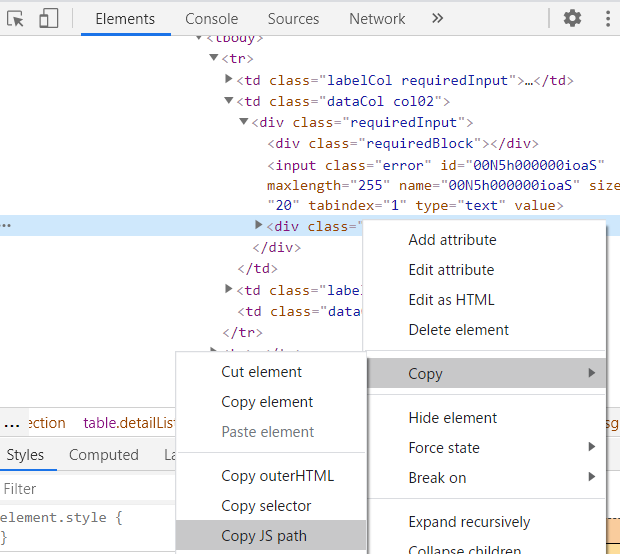Open the three-dot DevTools menu

click(x=608, y=19)
